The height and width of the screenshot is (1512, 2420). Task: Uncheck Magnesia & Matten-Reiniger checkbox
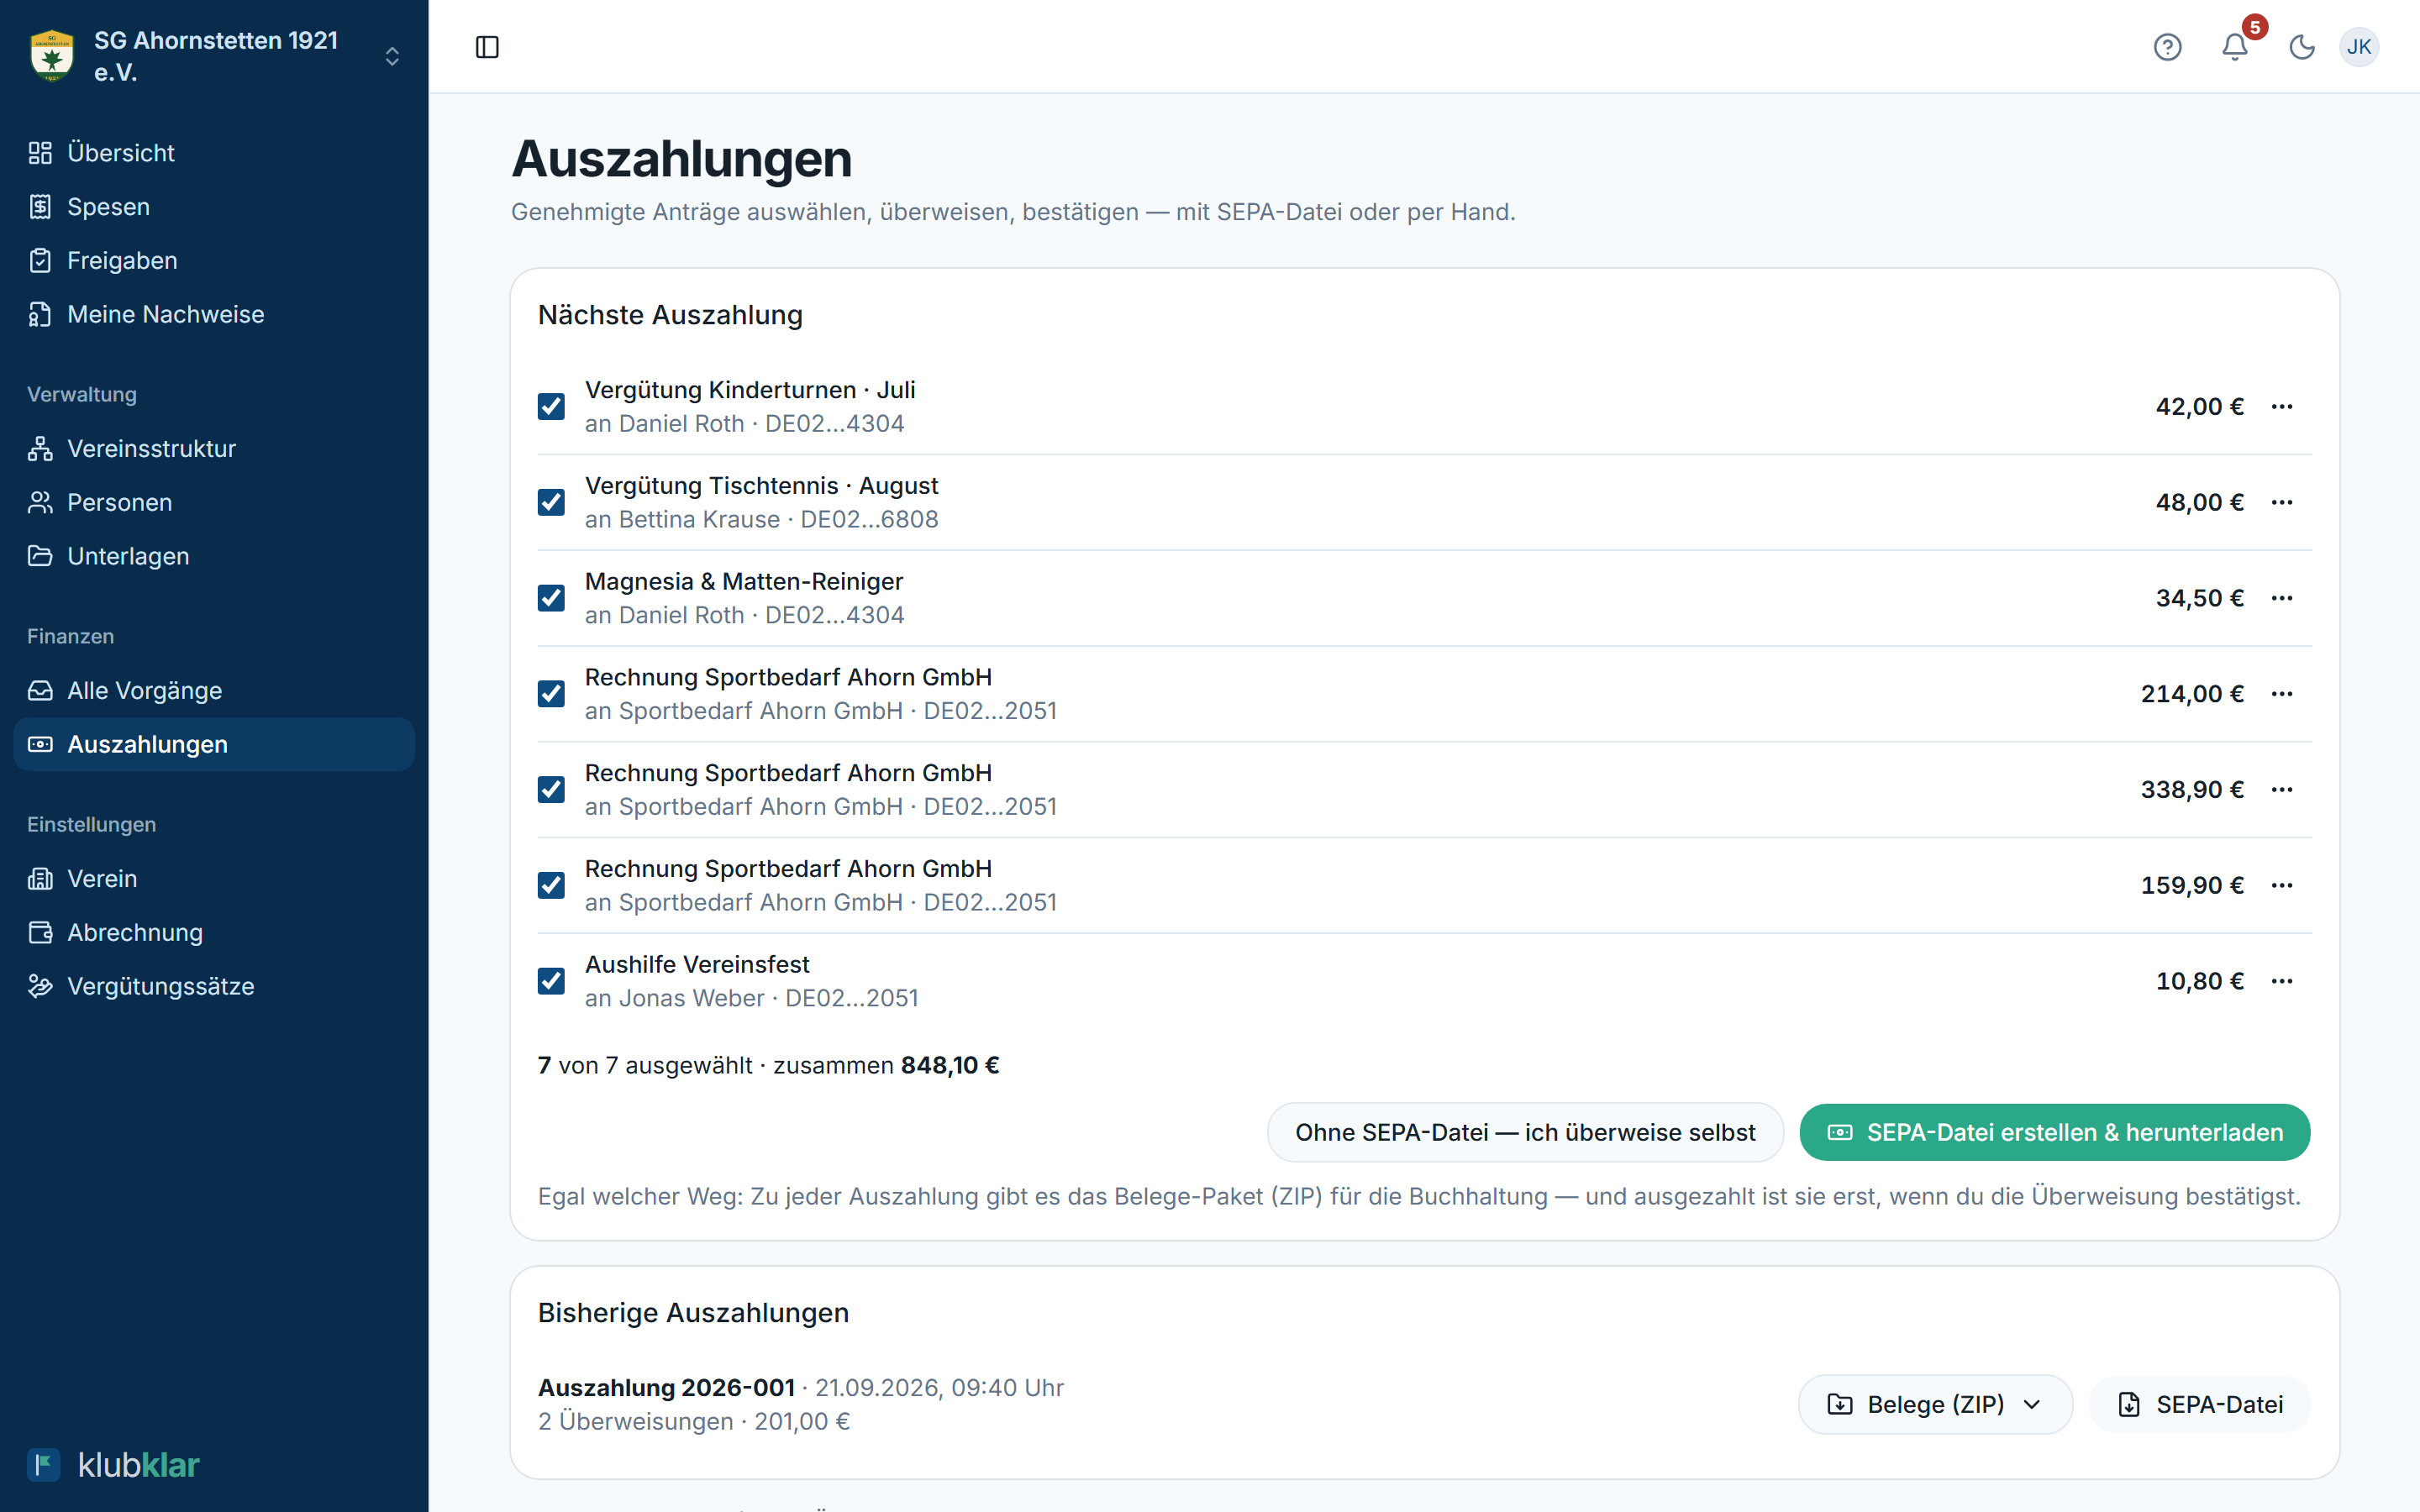coord(551,598)
